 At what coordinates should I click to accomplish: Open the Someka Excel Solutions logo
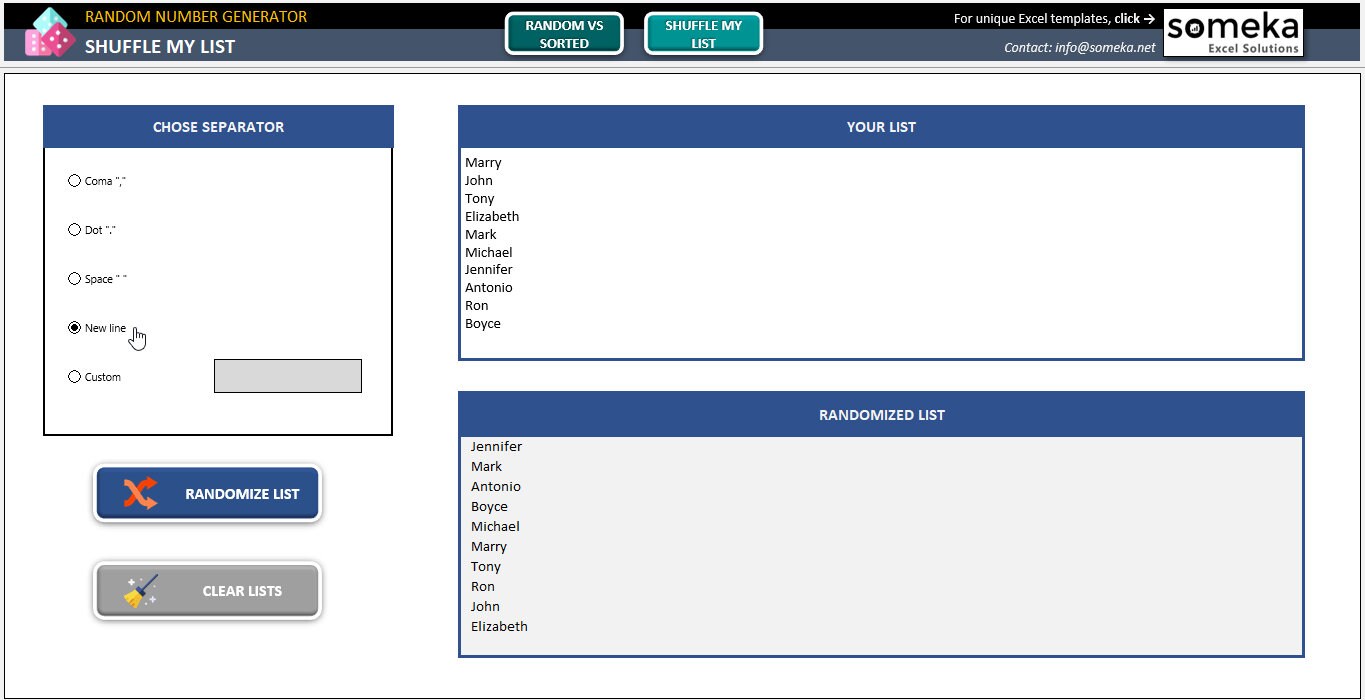click(1233, 32)
